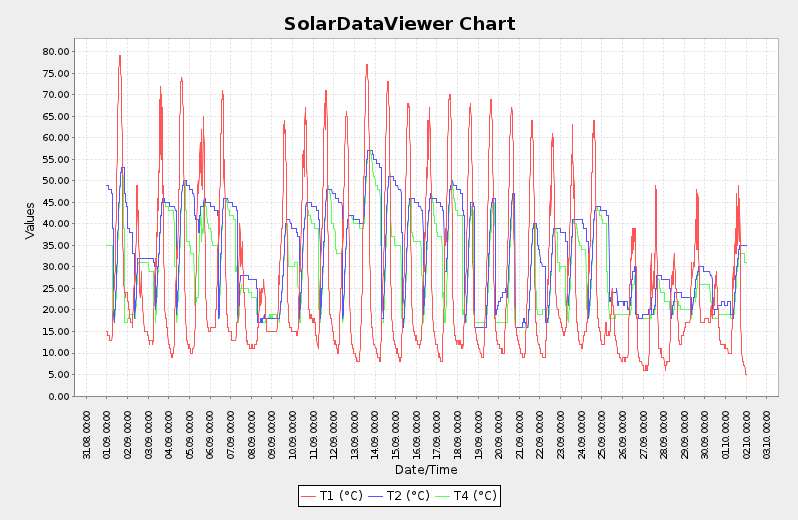Click the 09.09. 00:00 date label

tap(272, 435)
